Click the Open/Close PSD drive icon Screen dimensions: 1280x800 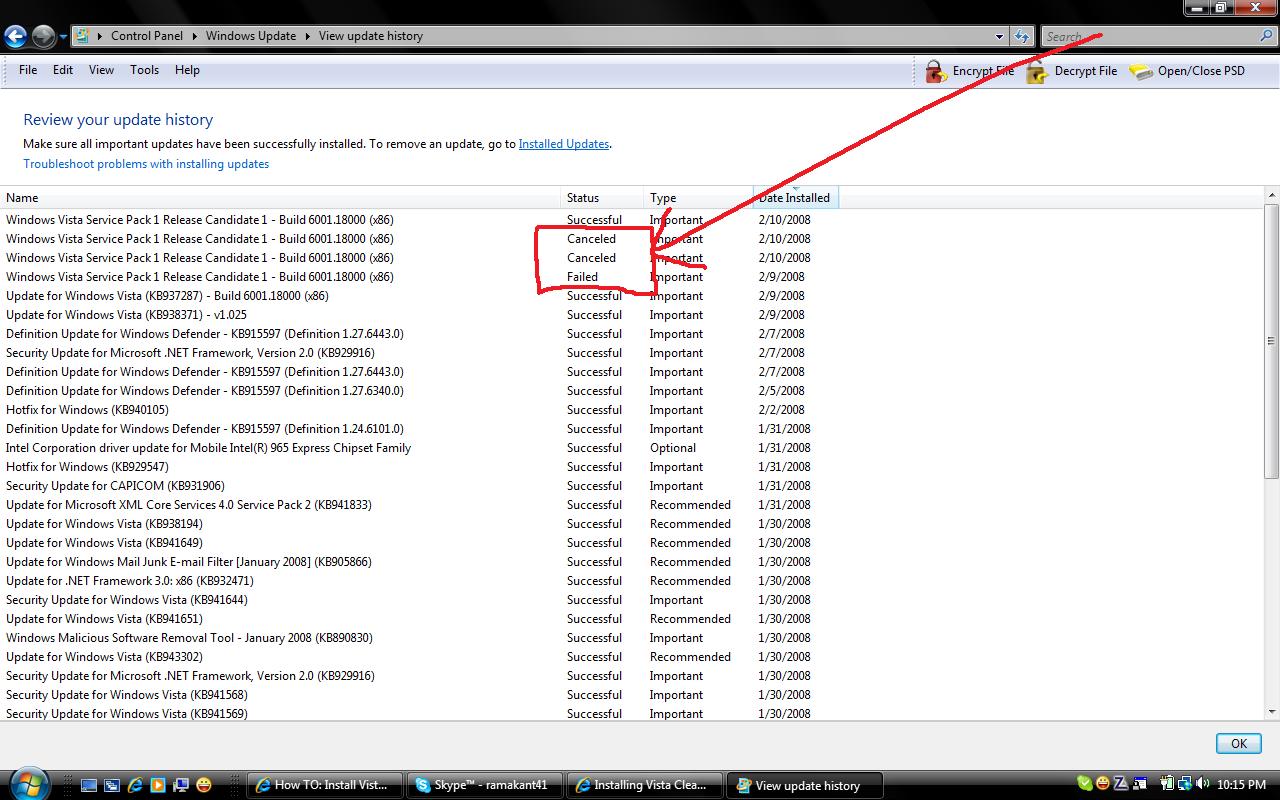pyautogui.click(x=1141, y=71)
